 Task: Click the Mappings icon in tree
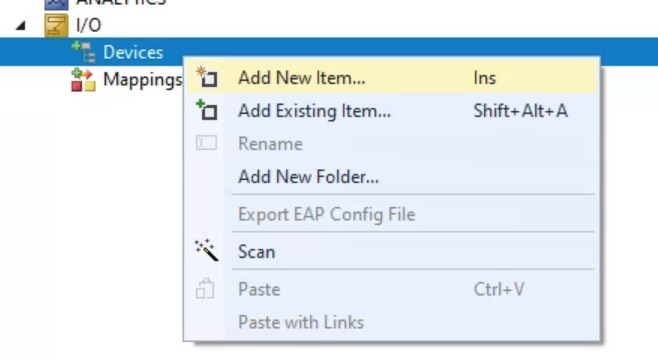(83, 80)
